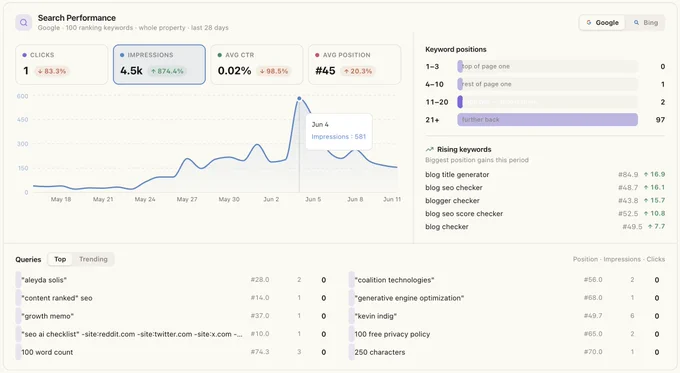Click the Impressions: 581 tooltip value
The width and height of the screenshot is (680, 373).
point(339,137)
